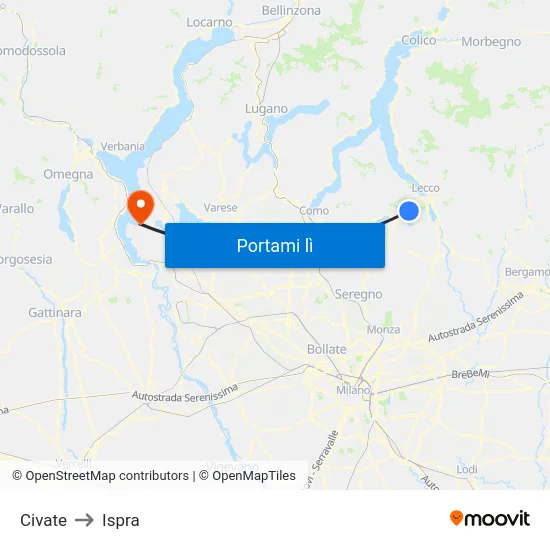
Task: Click the Lecco label near origin
Action: pyautogui.click(x=425, y=188)
